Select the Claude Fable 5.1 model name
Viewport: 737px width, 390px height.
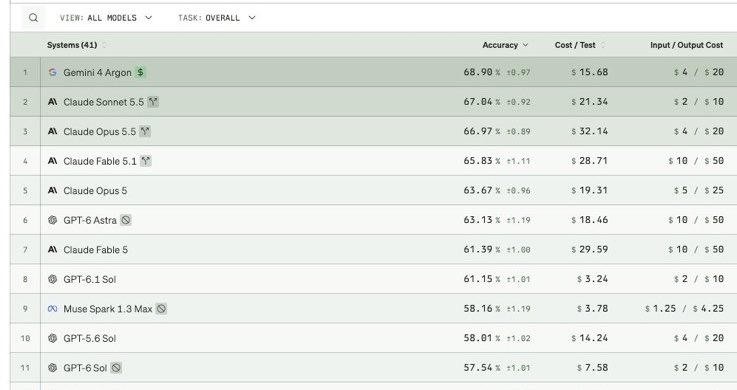tap(100, 161)
